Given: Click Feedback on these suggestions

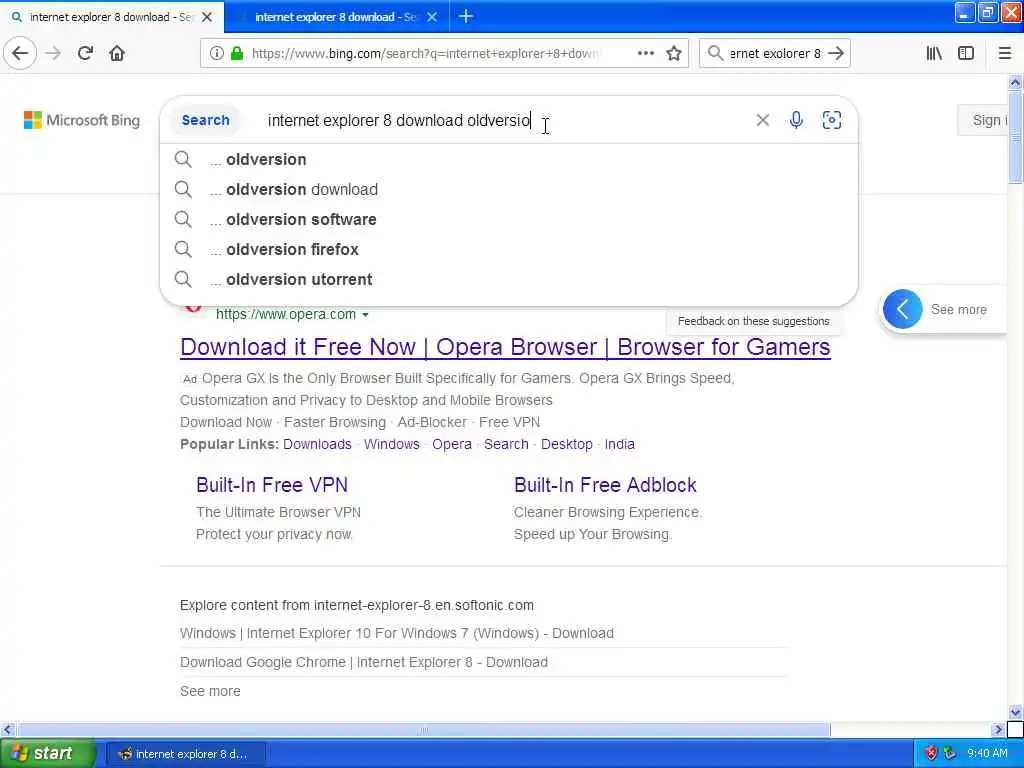Looking at the screenshot, I should (x=753, y=321).
